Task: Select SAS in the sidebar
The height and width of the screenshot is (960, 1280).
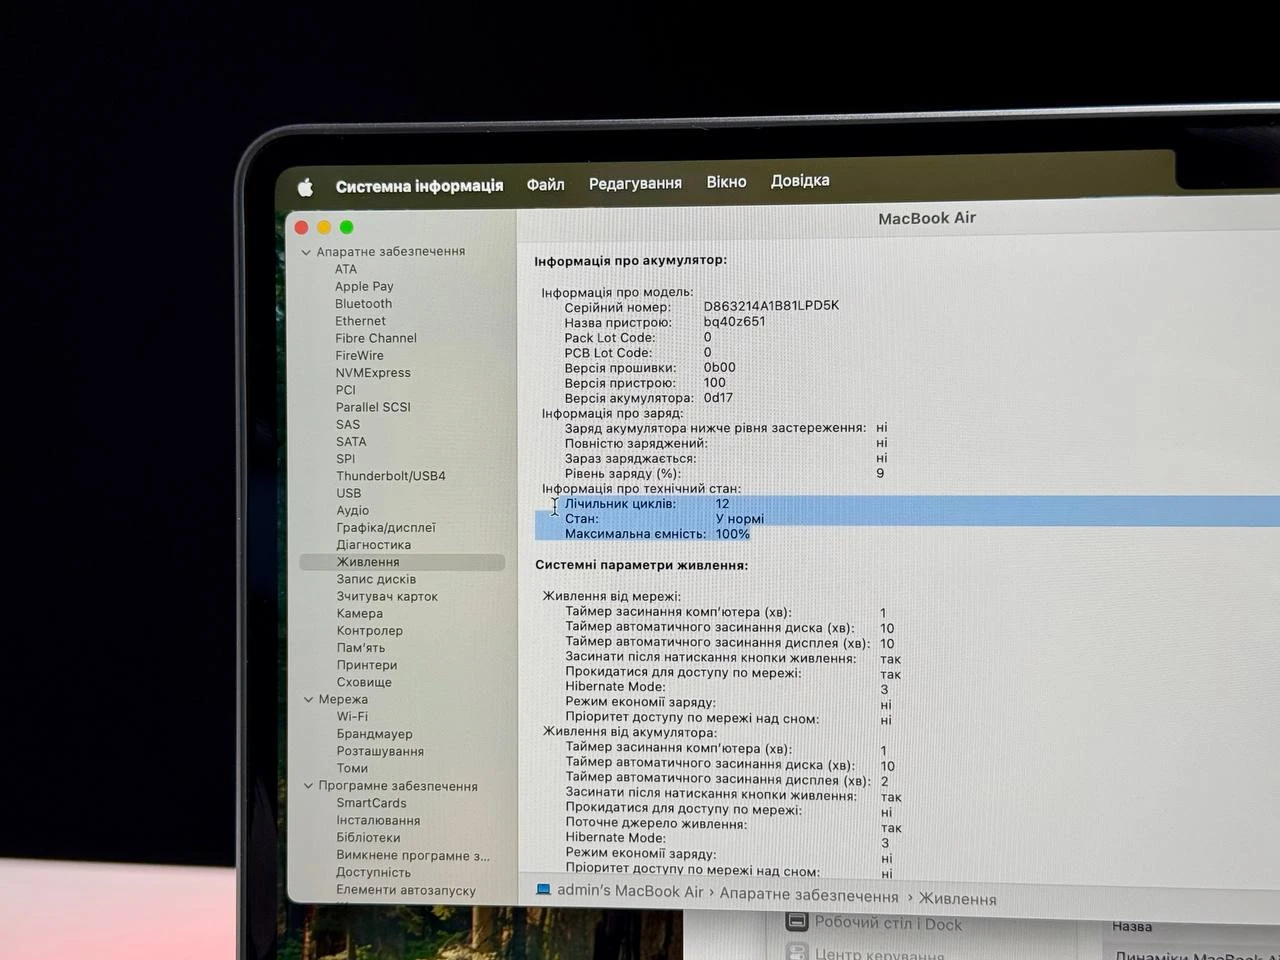Action: click(347, 424)
